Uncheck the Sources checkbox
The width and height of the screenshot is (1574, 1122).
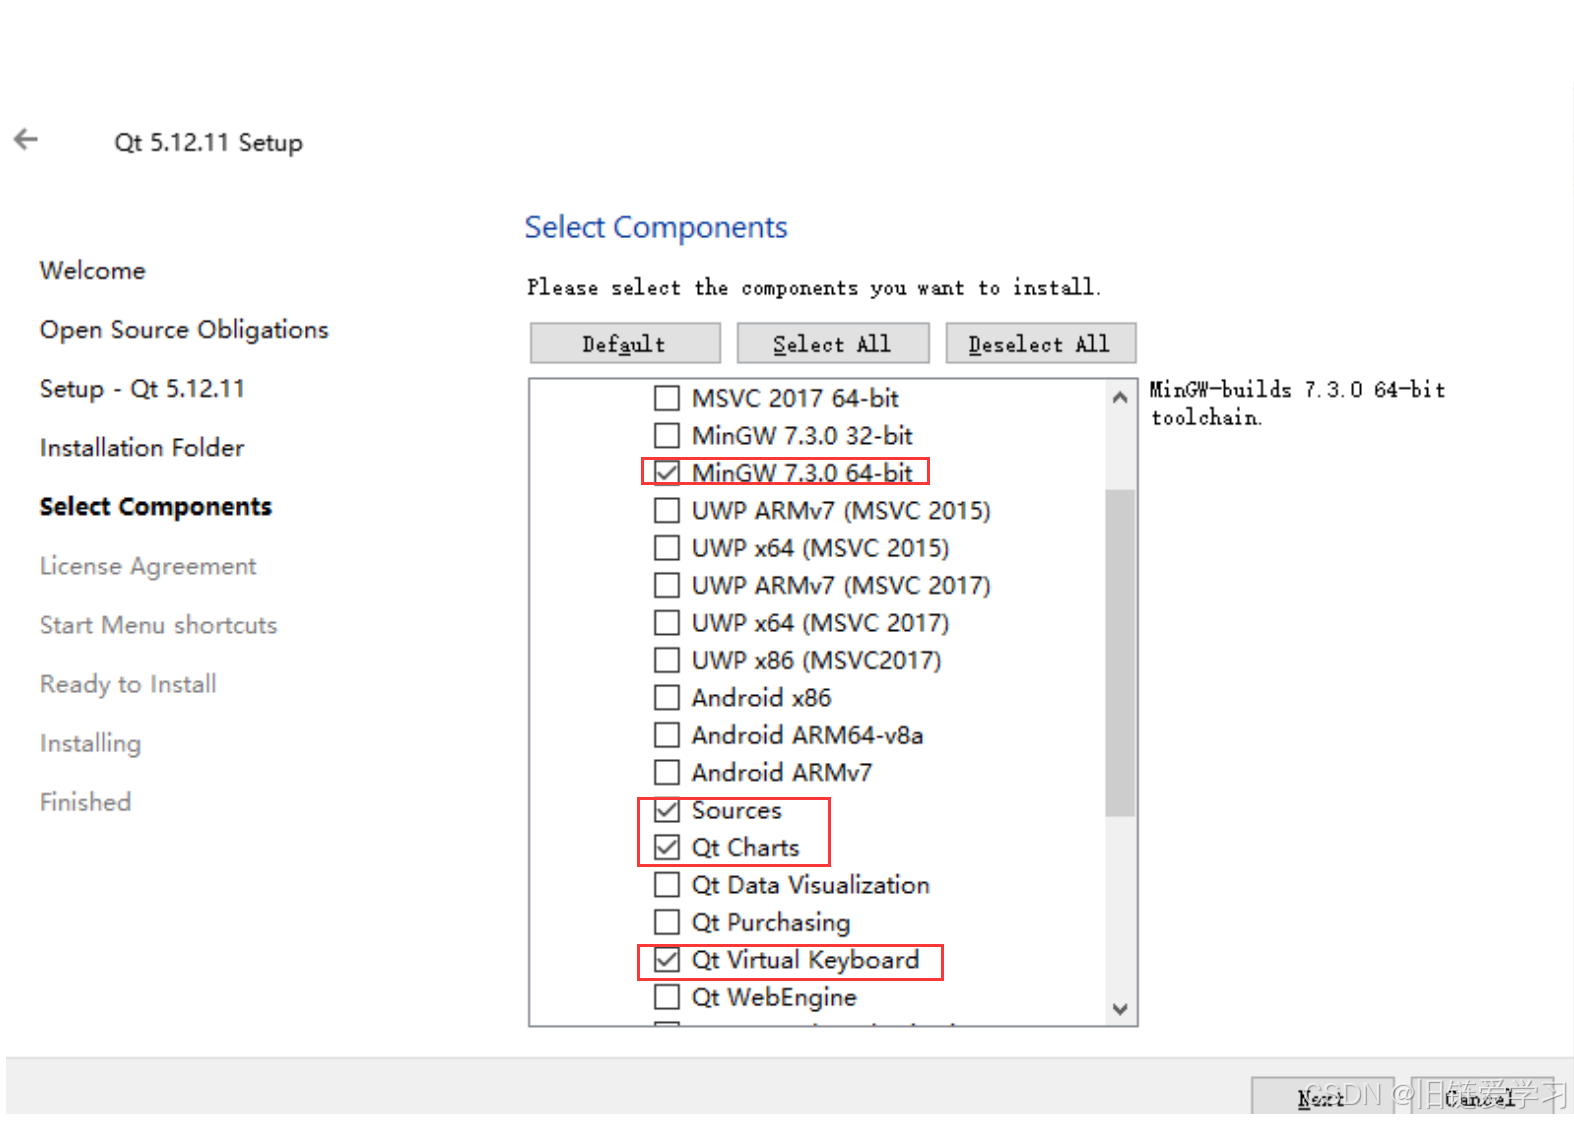[667, 810]
